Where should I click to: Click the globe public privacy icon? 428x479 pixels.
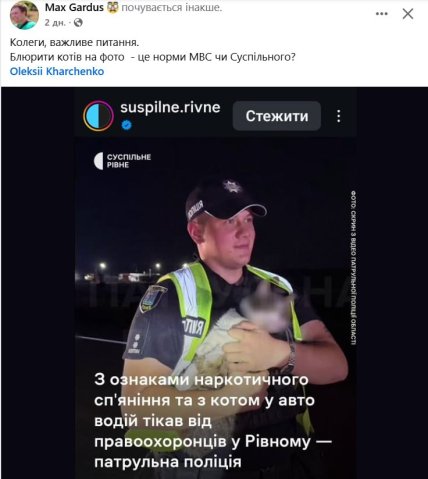coord(78,23)
